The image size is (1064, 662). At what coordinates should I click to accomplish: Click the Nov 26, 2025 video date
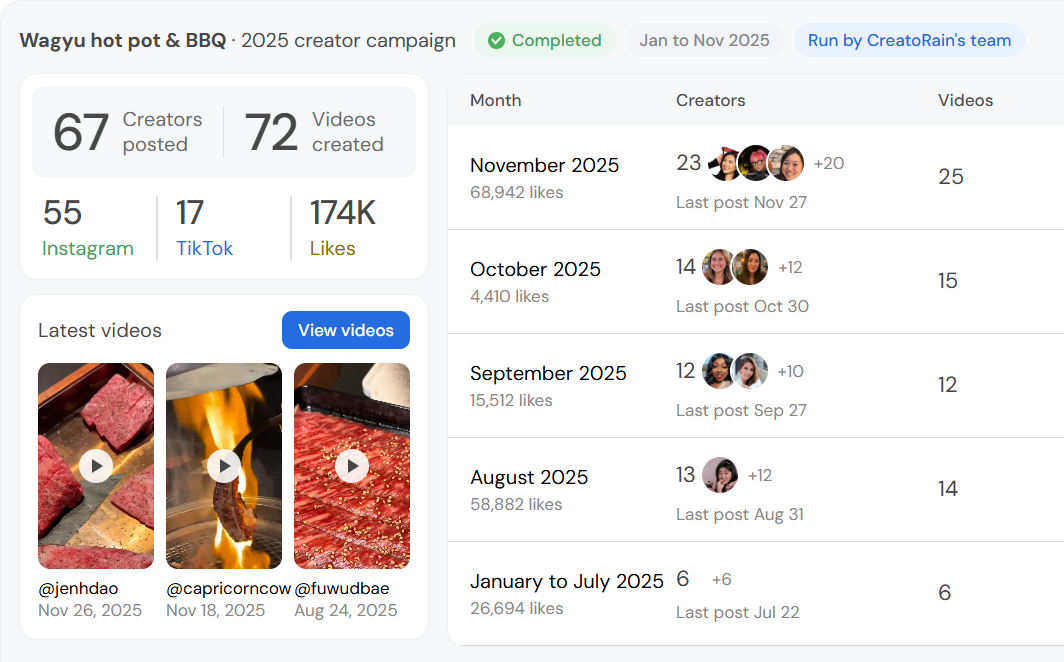pyautogui.click(x=90, y=610)
